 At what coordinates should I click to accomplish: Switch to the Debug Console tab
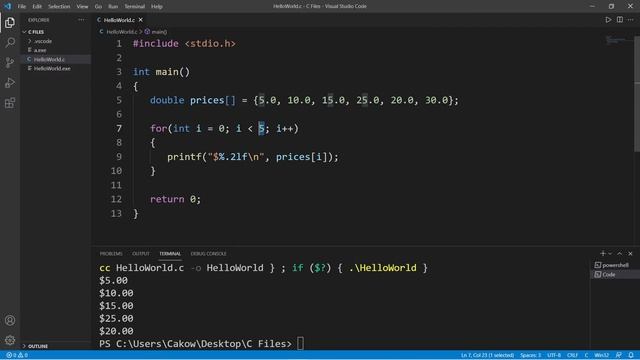[x=208, y=254]
